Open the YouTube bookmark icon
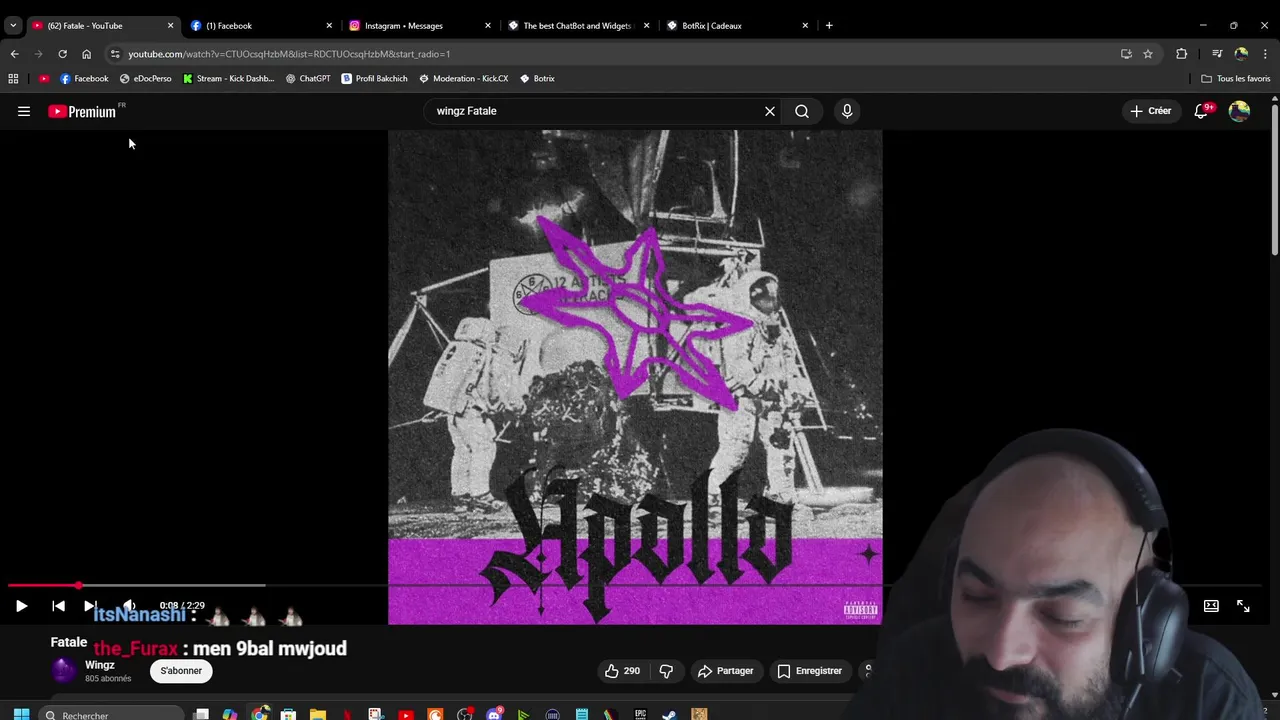 (44, 78)
